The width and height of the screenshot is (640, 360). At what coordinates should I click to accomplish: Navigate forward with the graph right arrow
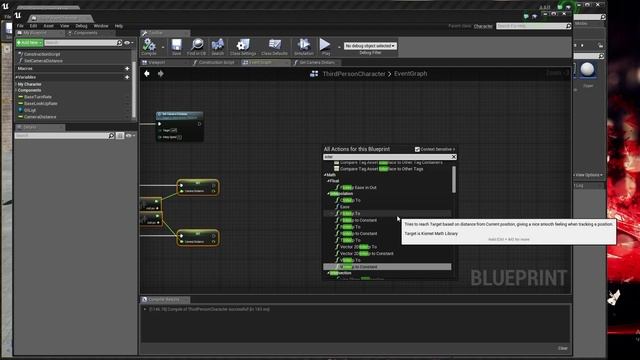coord(161,73)
